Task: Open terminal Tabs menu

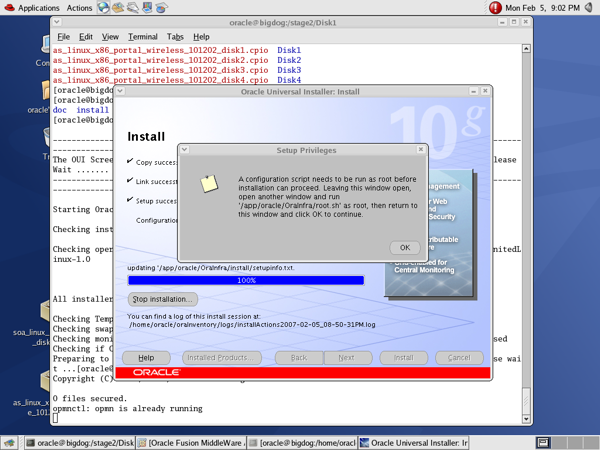Action: (x=175, y=37)
